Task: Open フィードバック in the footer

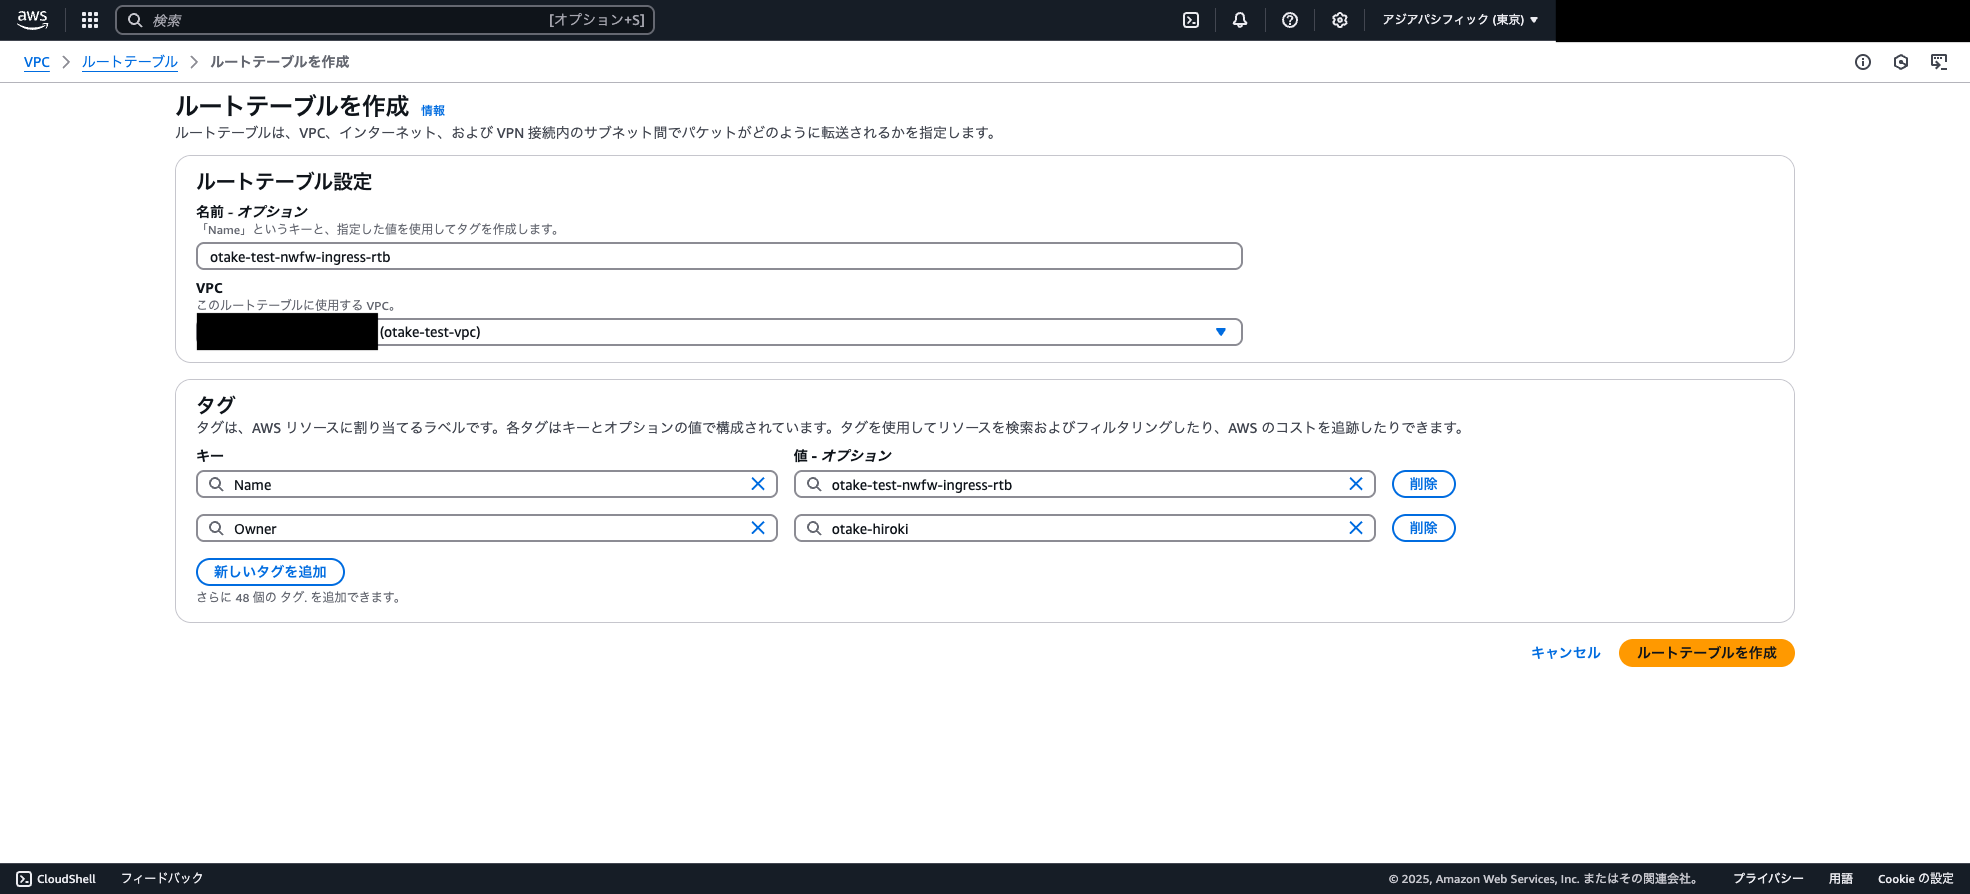Action: [162, 878]
